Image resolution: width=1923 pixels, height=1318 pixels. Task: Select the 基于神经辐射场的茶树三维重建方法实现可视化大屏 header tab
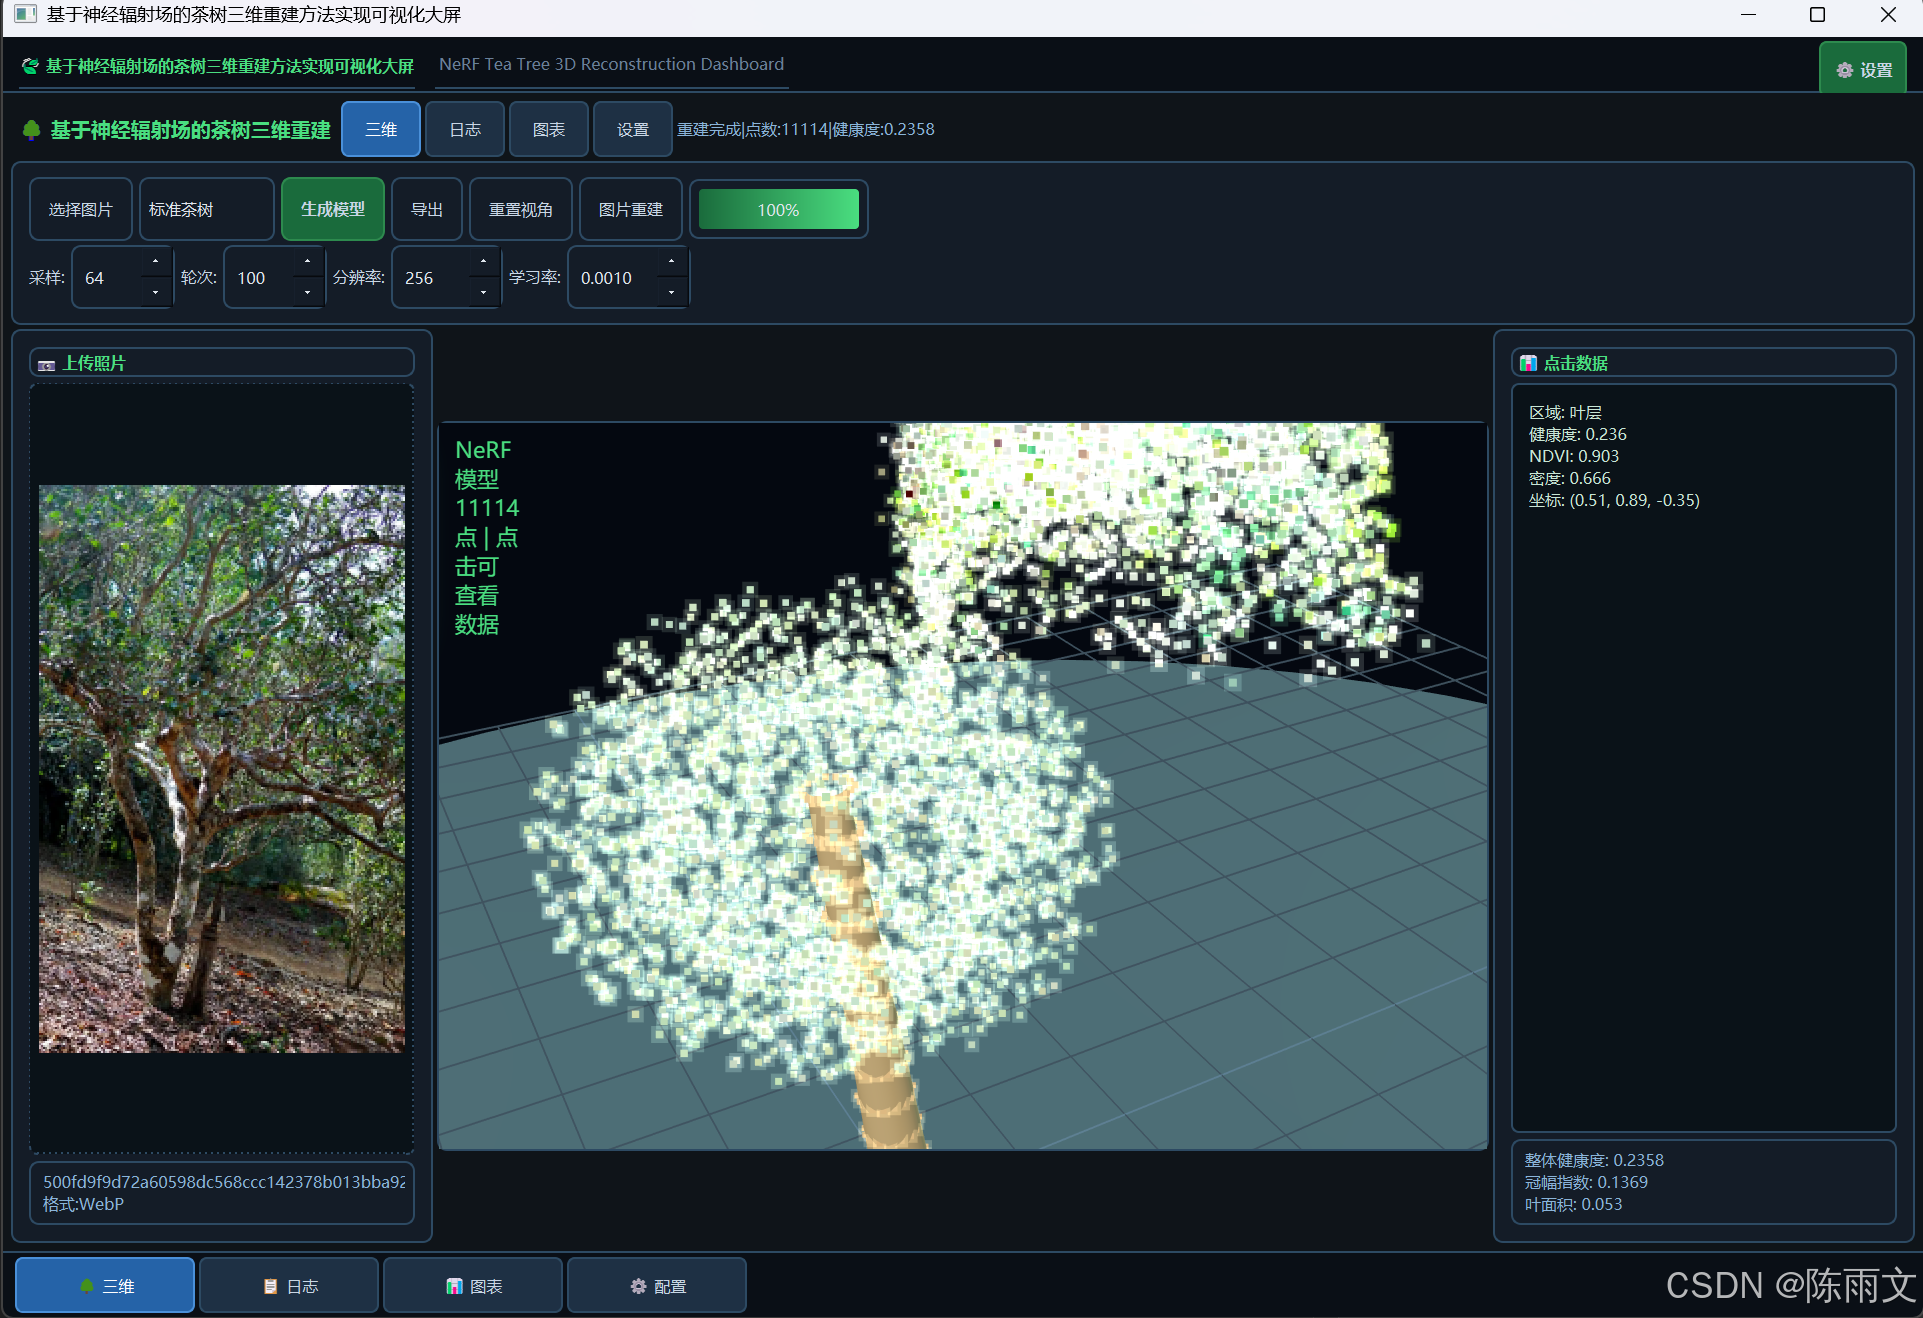(218, 66)
